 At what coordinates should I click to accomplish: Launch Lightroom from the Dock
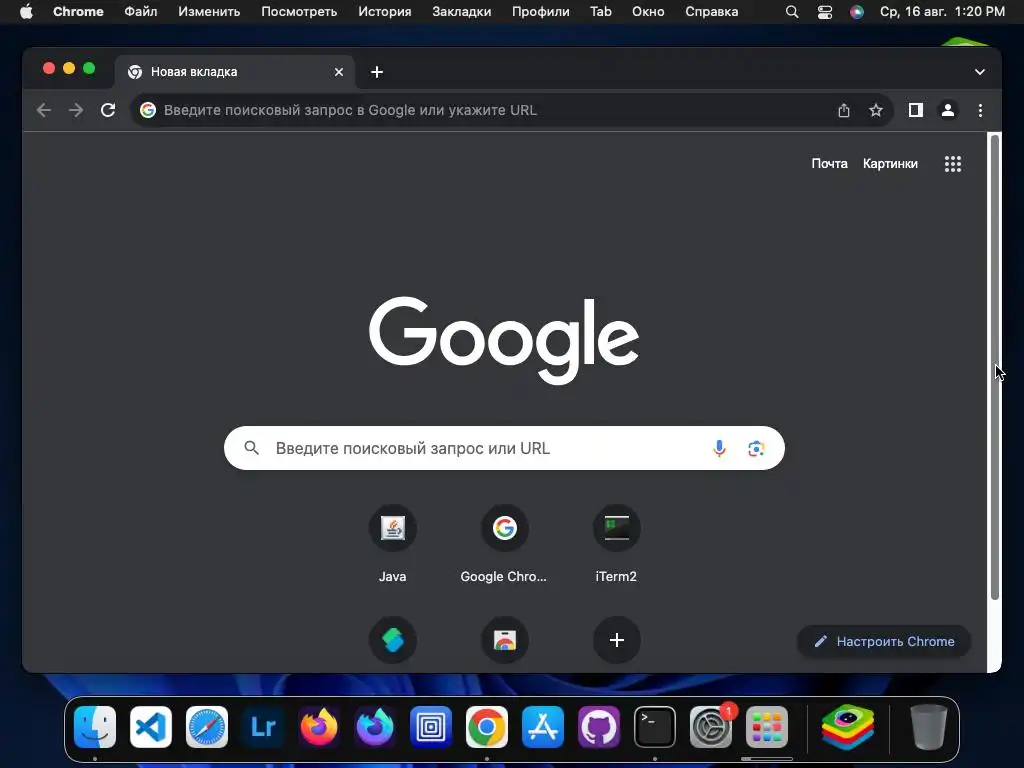[263, 727]
